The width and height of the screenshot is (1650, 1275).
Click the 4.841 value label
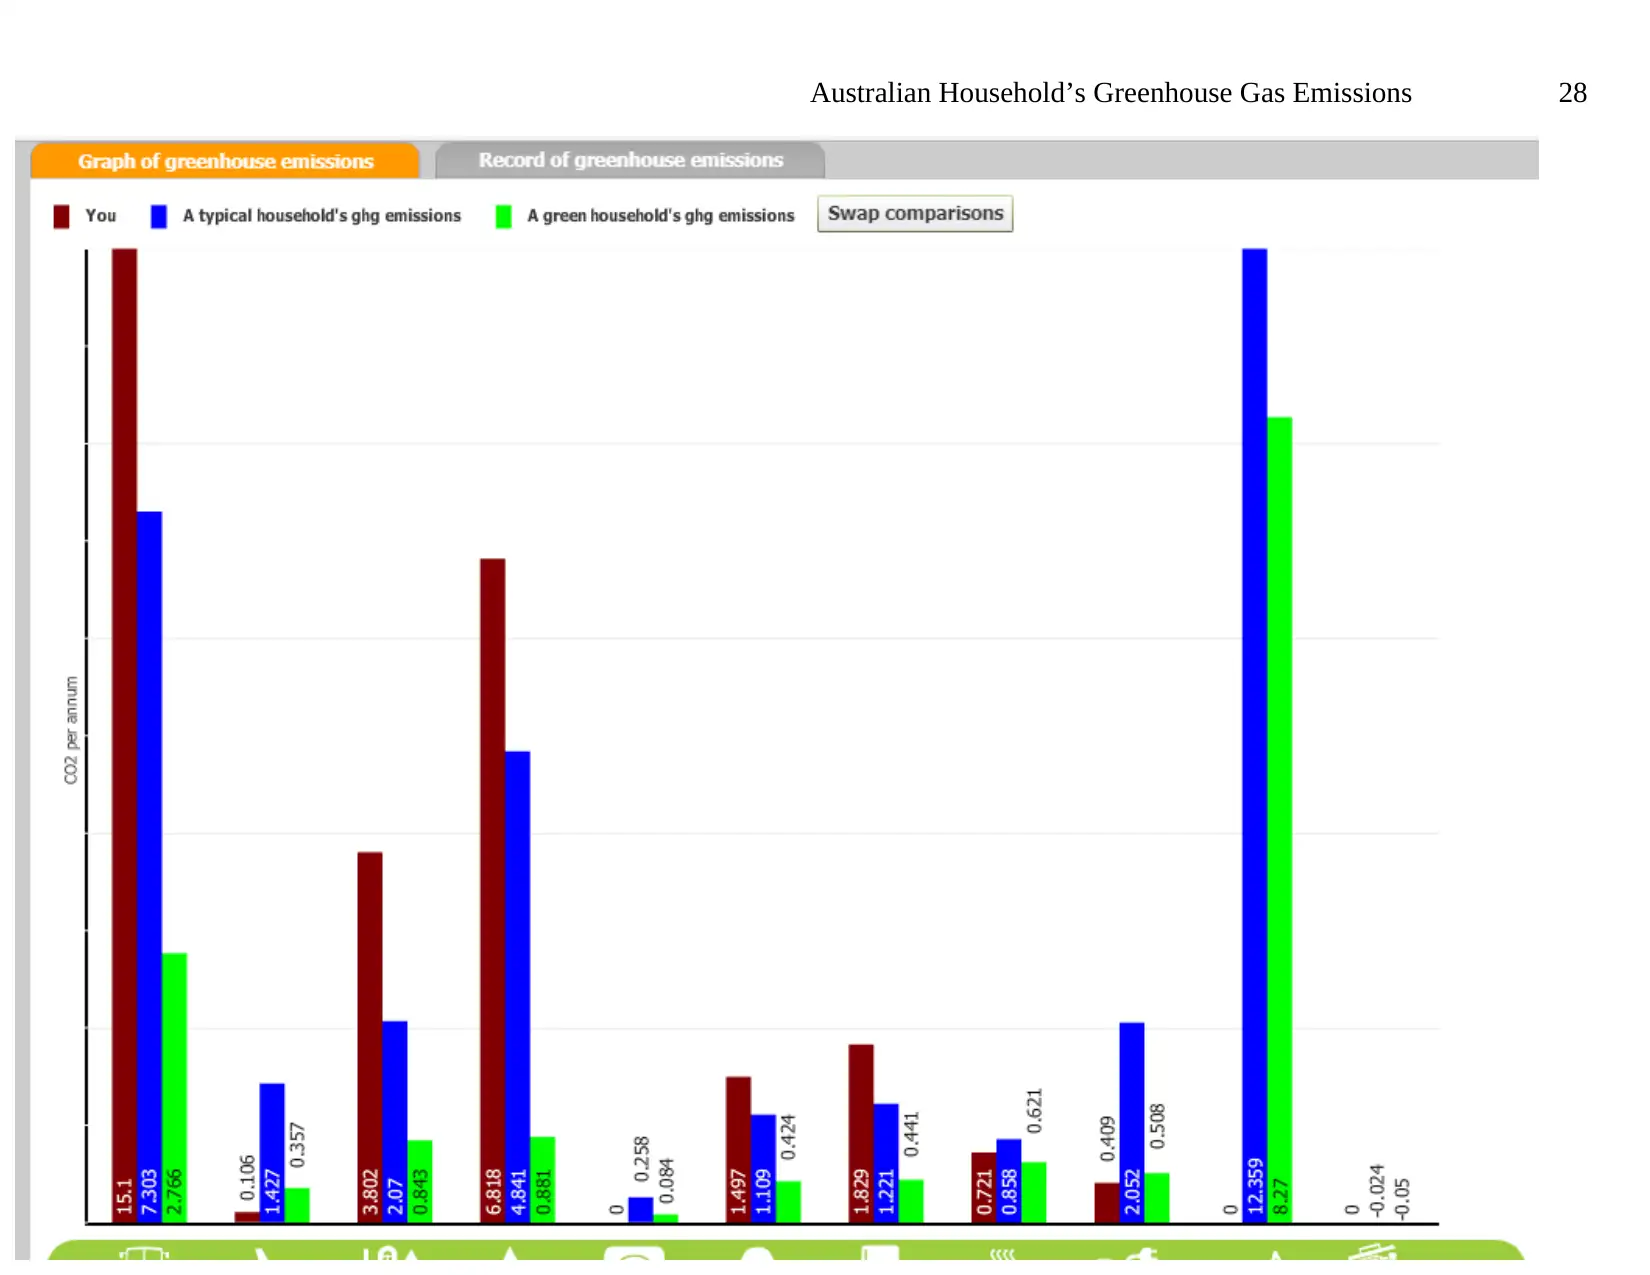(518, 1191)
